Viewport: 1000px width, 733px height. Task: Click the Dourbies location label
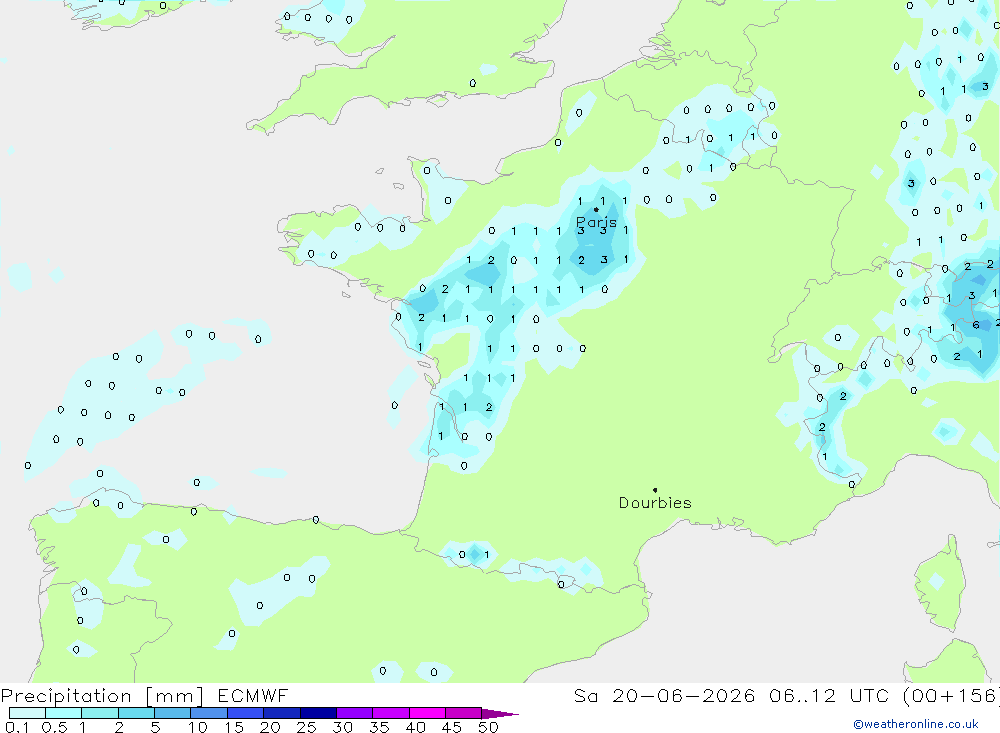(655, 503)
